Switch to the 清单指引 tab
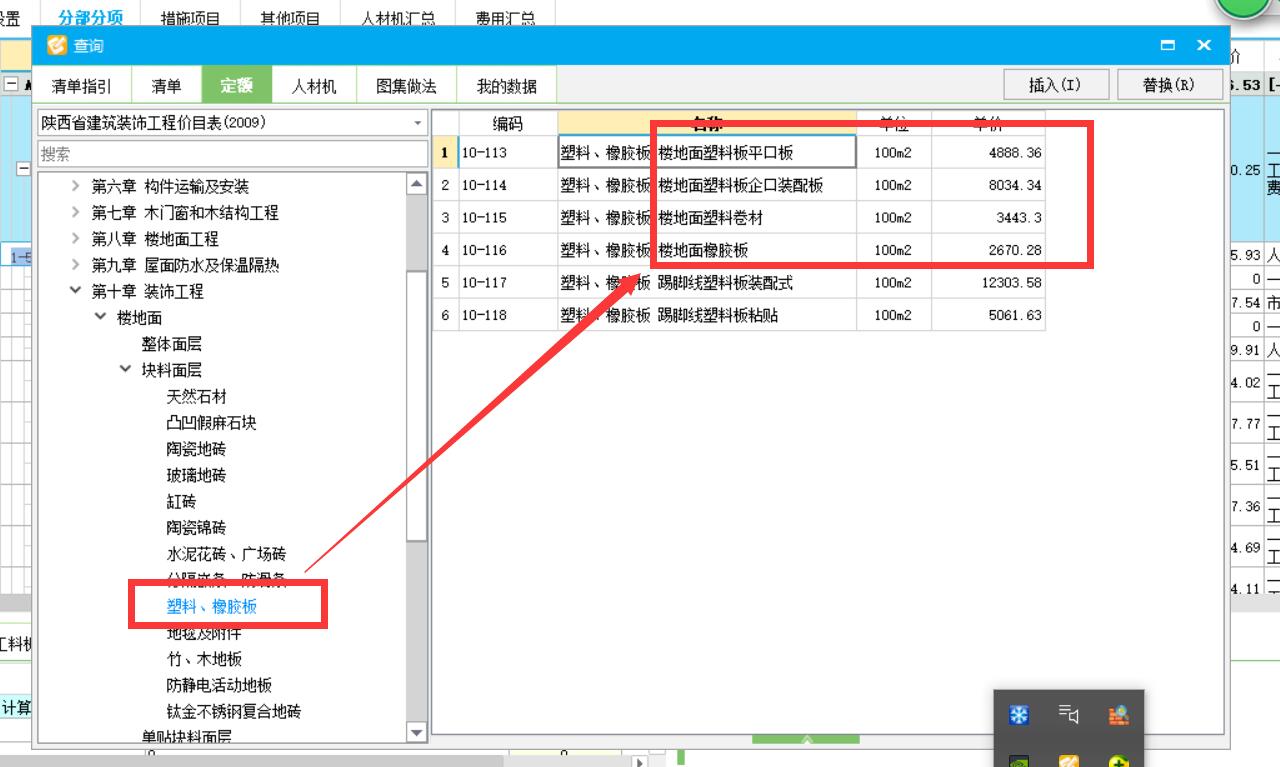The image size is (1280, 767). tap(82, 86)
